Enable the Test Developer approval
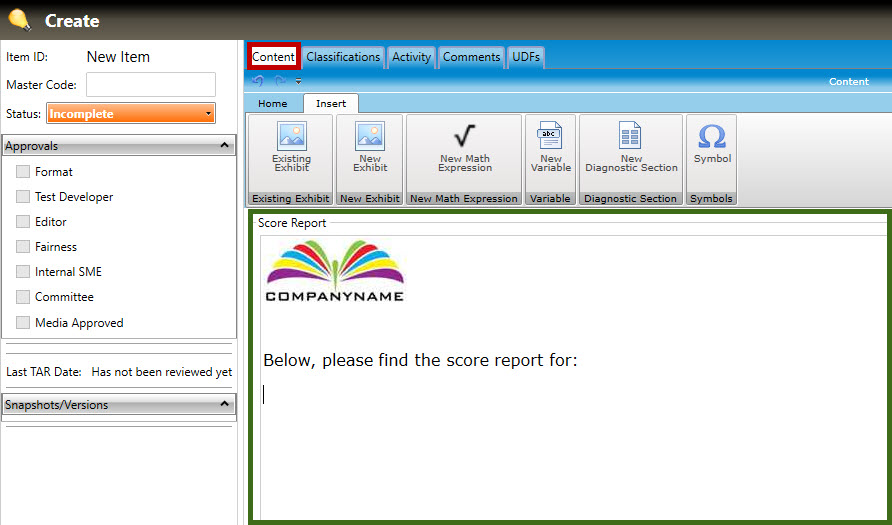The image size is (892, 525). [x=23, y=197]
